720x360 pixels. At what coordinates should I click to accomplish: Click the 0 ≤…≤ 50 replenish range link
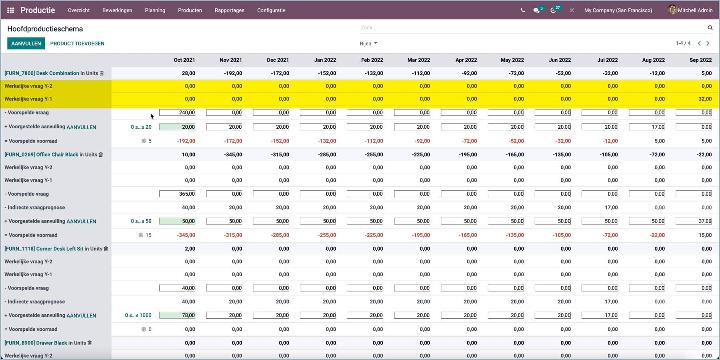(x=141, y=221)
